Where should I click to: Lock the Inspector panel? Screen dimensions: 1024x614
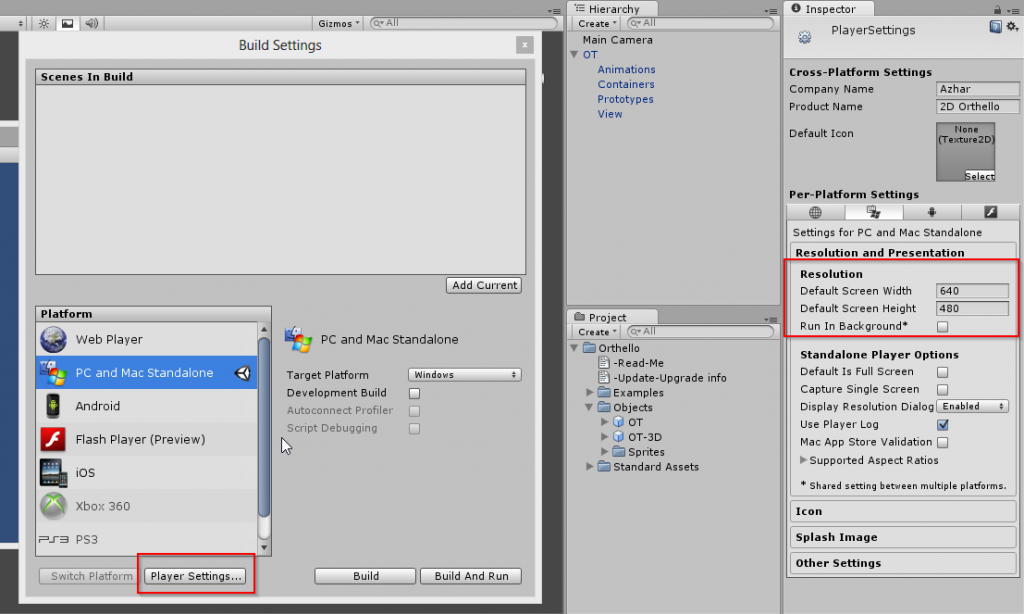point(996,9)
